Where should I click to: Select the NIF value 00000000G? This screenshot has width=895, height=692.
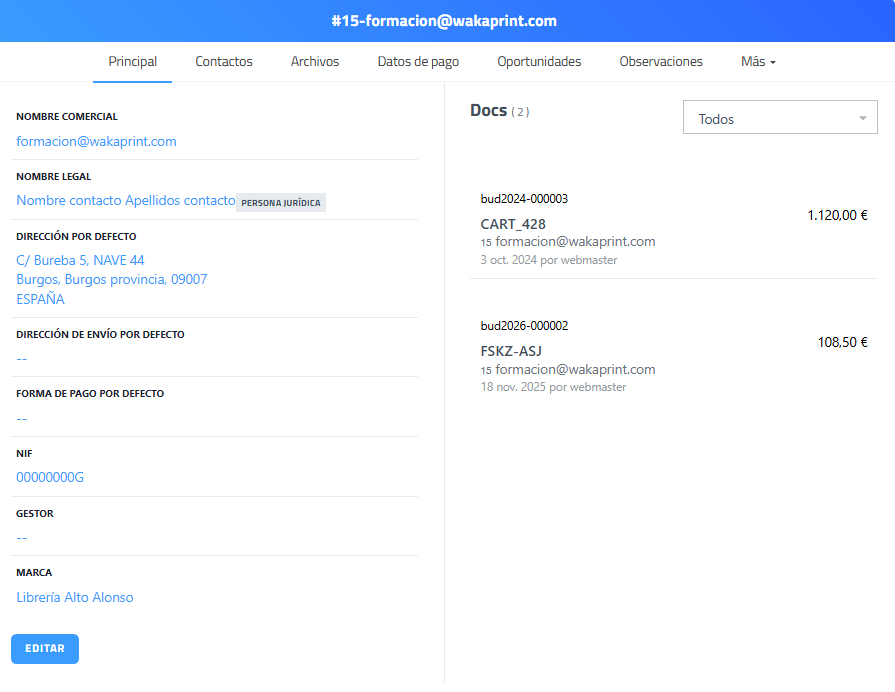pos(50,477)
